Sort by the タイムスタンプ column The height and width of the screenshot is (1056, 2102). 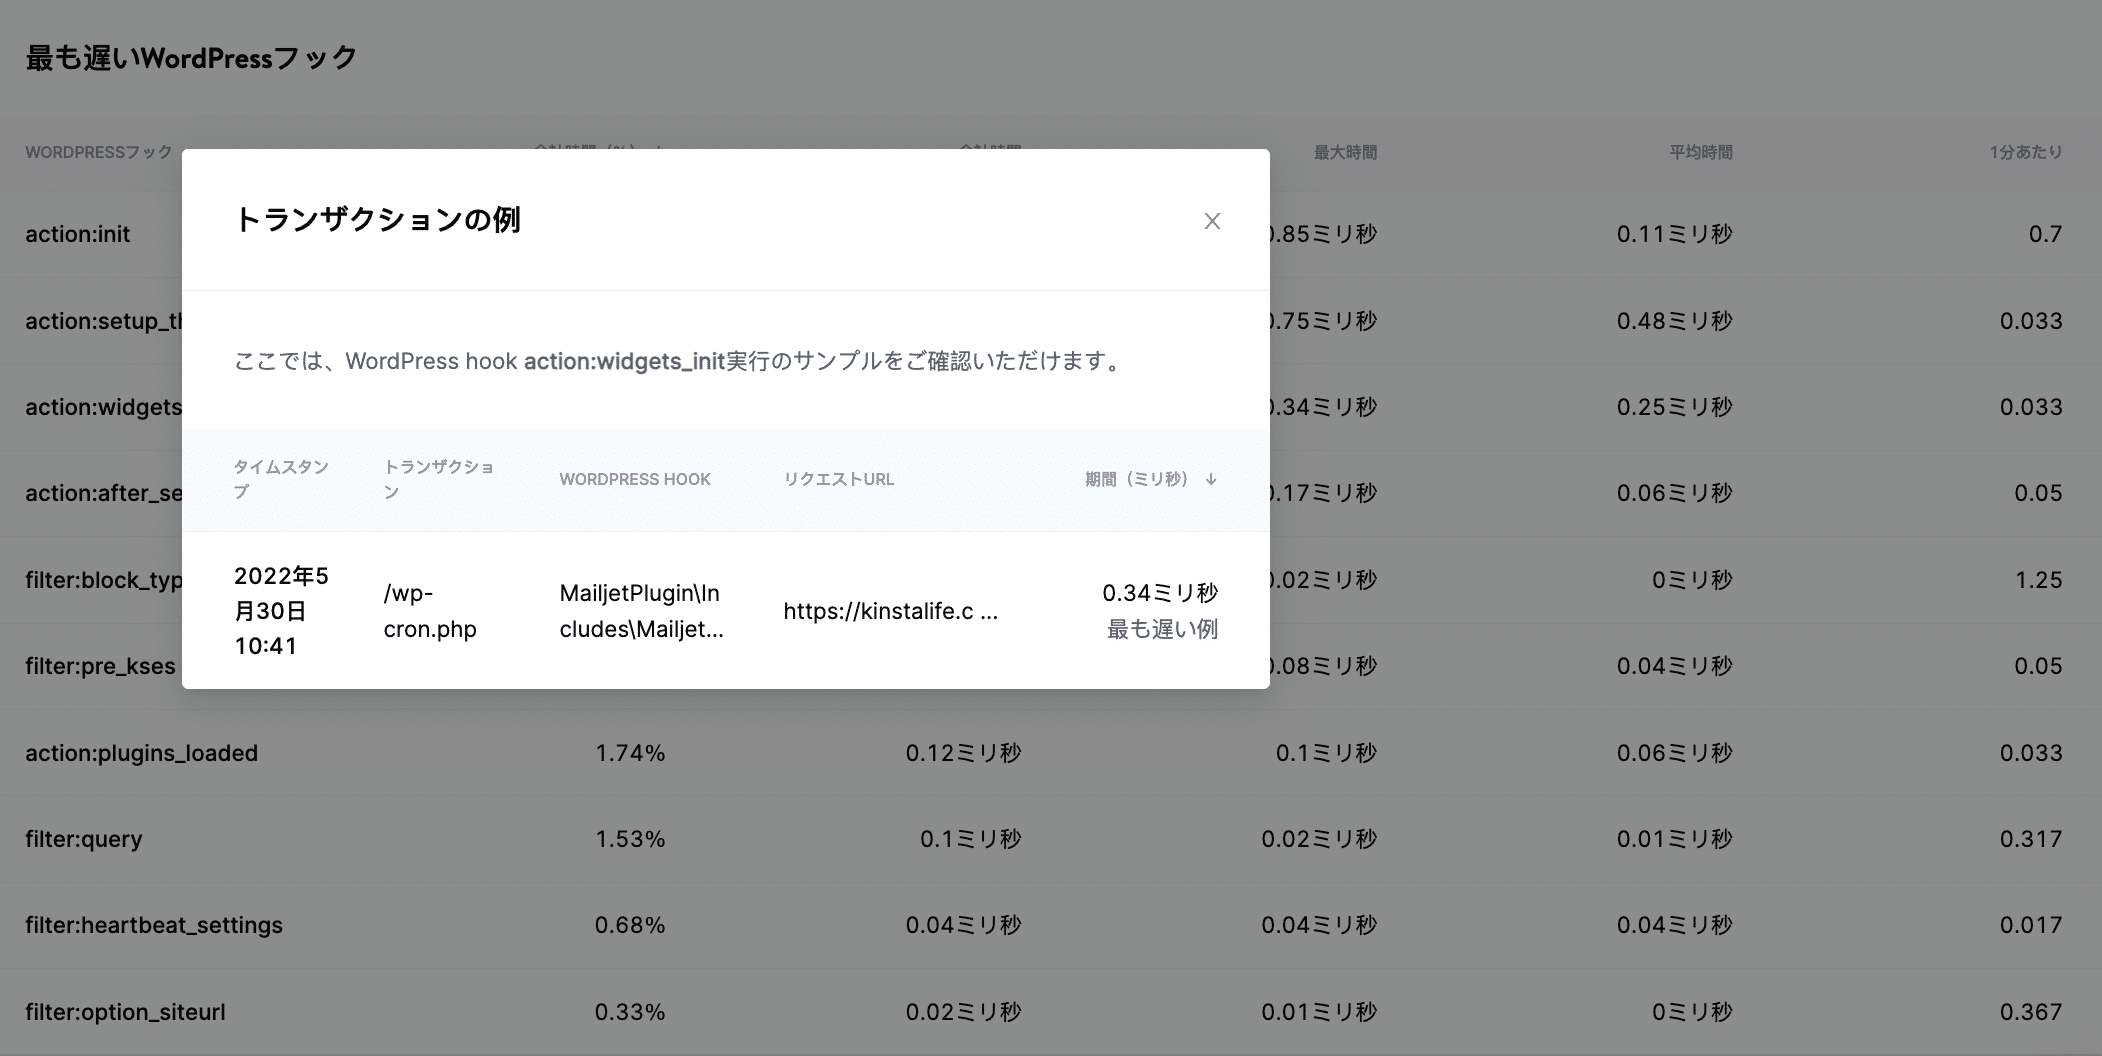(283, 479)
